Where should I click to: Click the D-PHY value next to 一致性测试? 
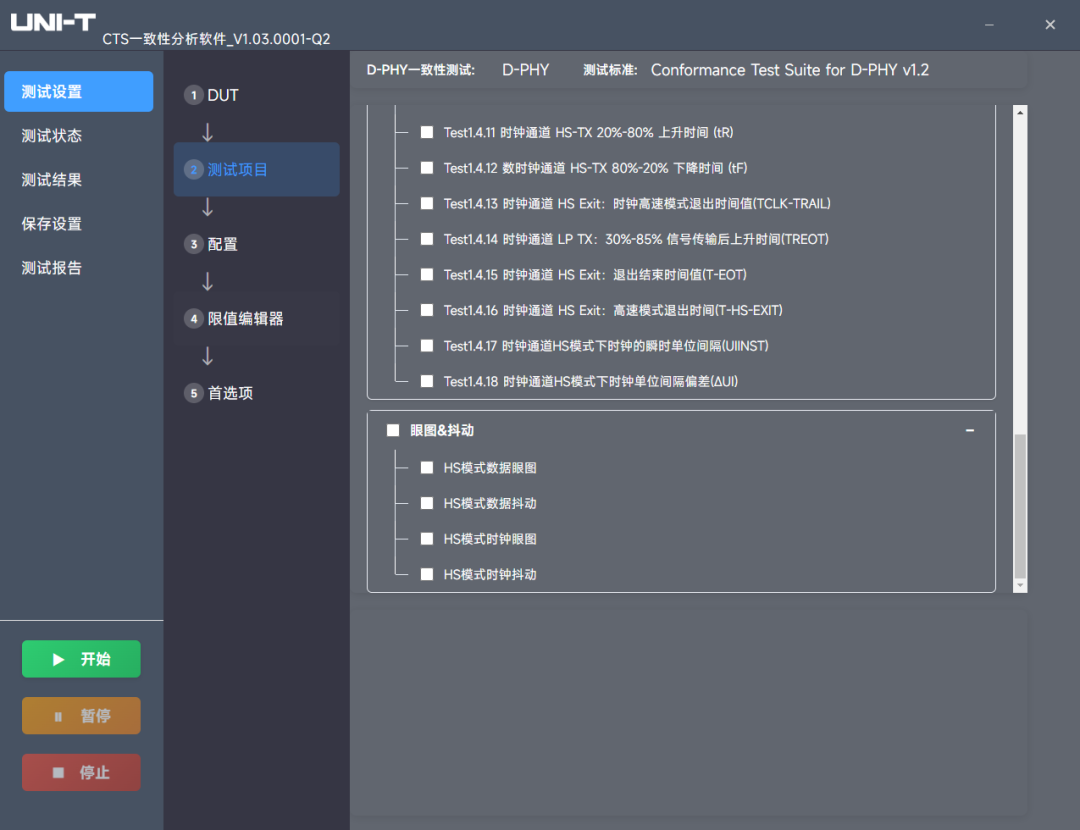[526, 70]
